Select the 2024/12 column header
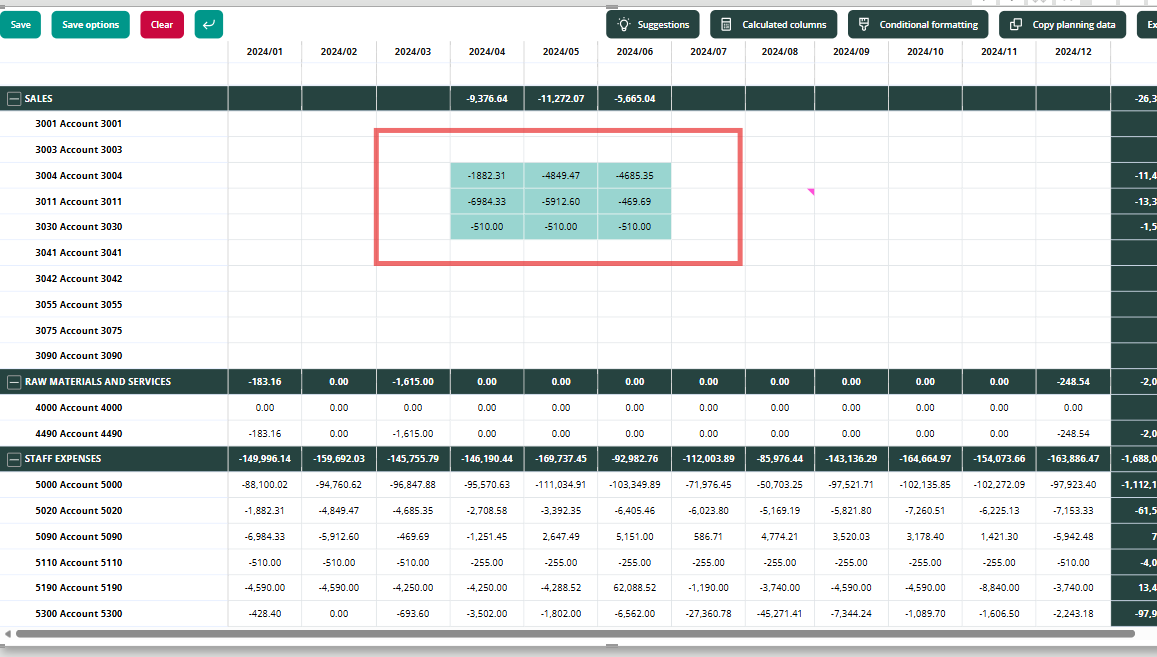Viewport: 1157px width, 657px height. click(1073, 52)
